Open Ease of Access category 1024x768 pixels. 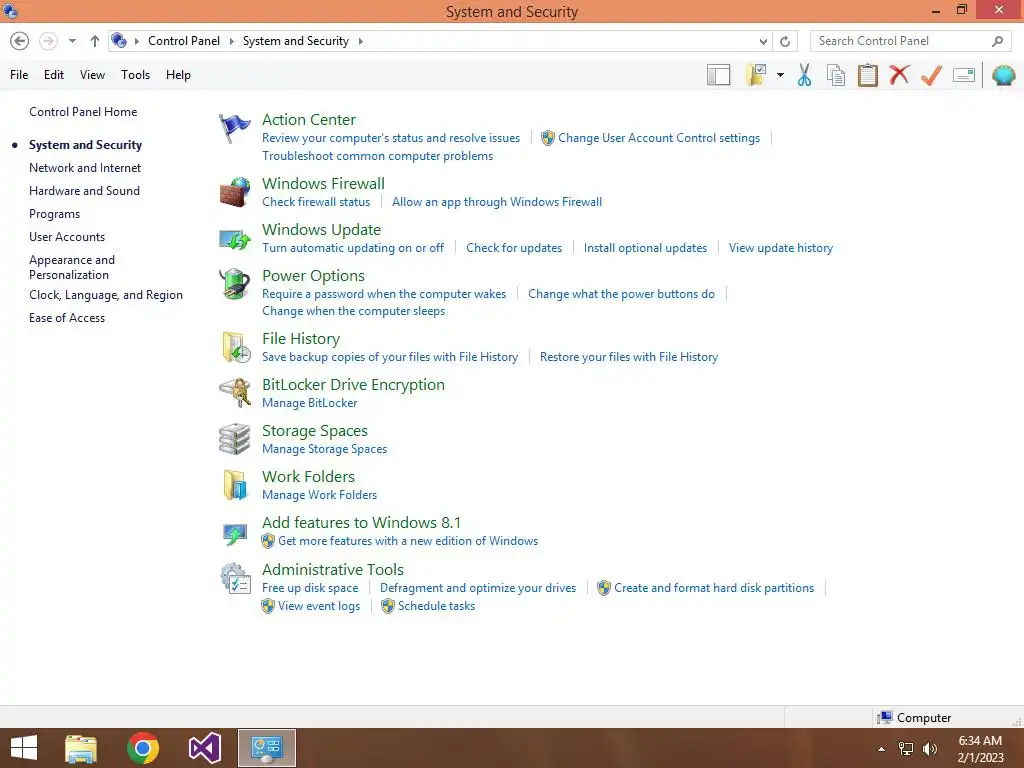click(67, 318)
